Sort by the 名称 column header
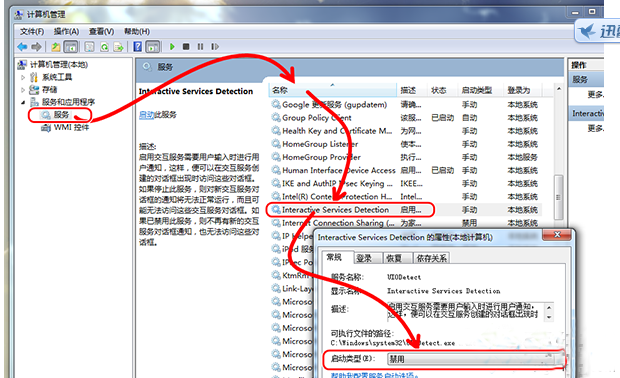This screenshot has width=620, height=378. [333, 90]
